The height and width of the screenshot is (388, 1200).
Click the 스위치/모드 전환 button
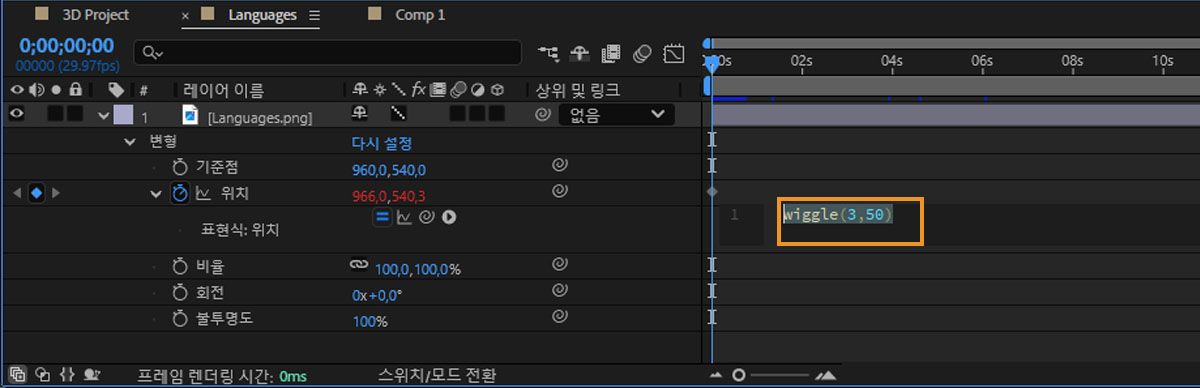pos(437,376)
